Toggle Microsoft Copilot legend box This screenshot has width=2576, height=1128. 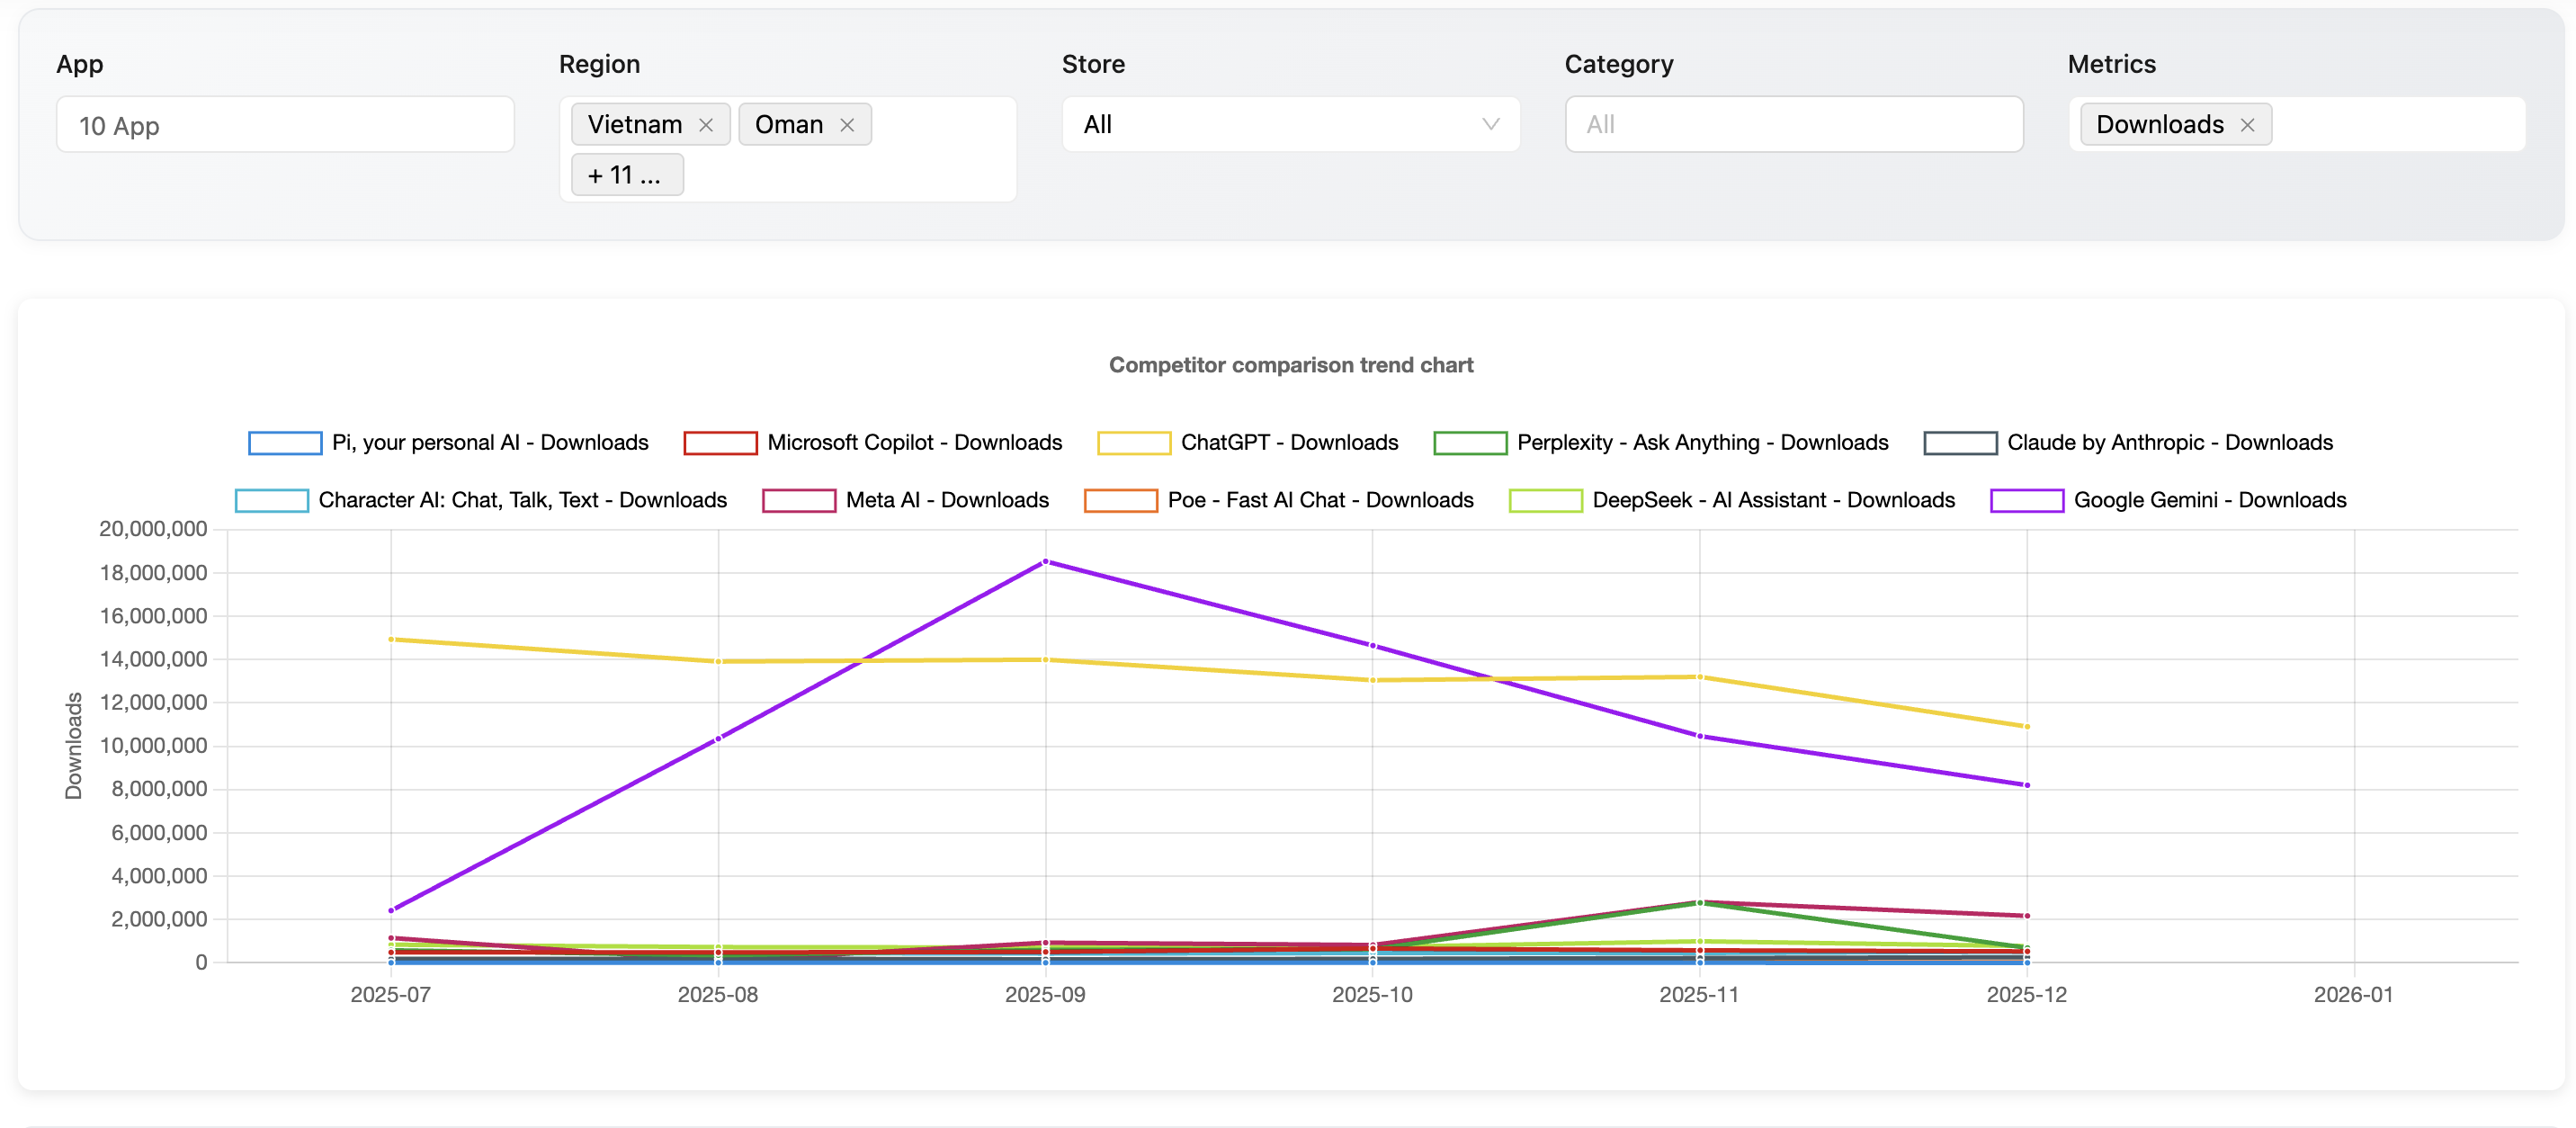pos(720,443)
